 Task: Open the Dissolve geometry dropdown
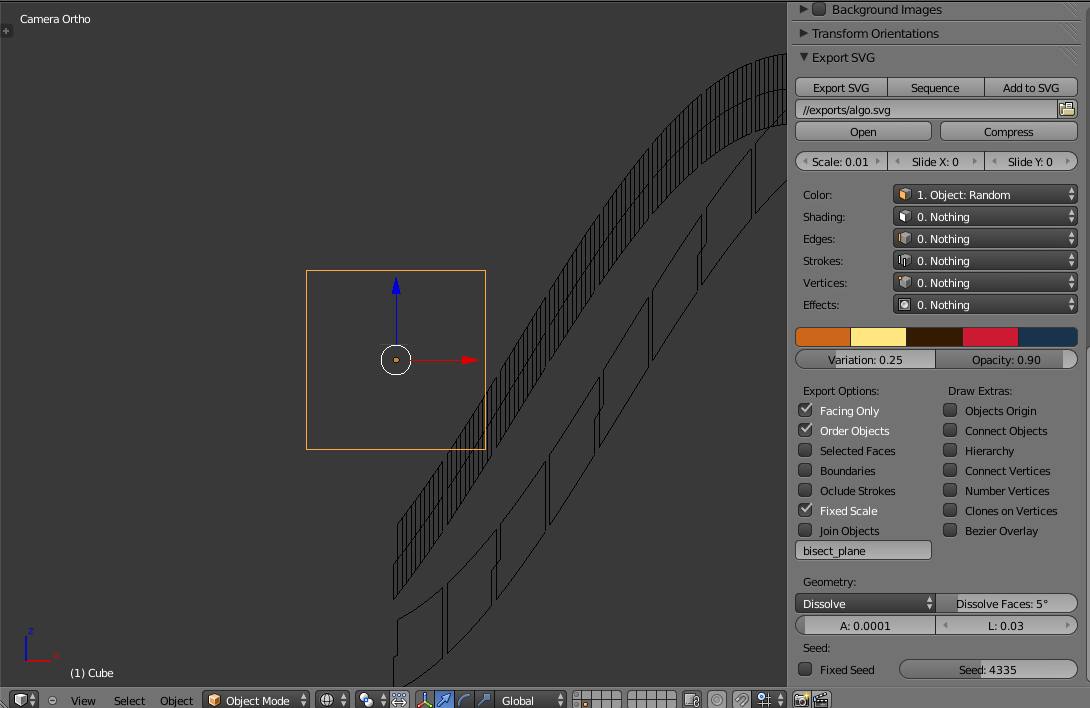point(865,603)
